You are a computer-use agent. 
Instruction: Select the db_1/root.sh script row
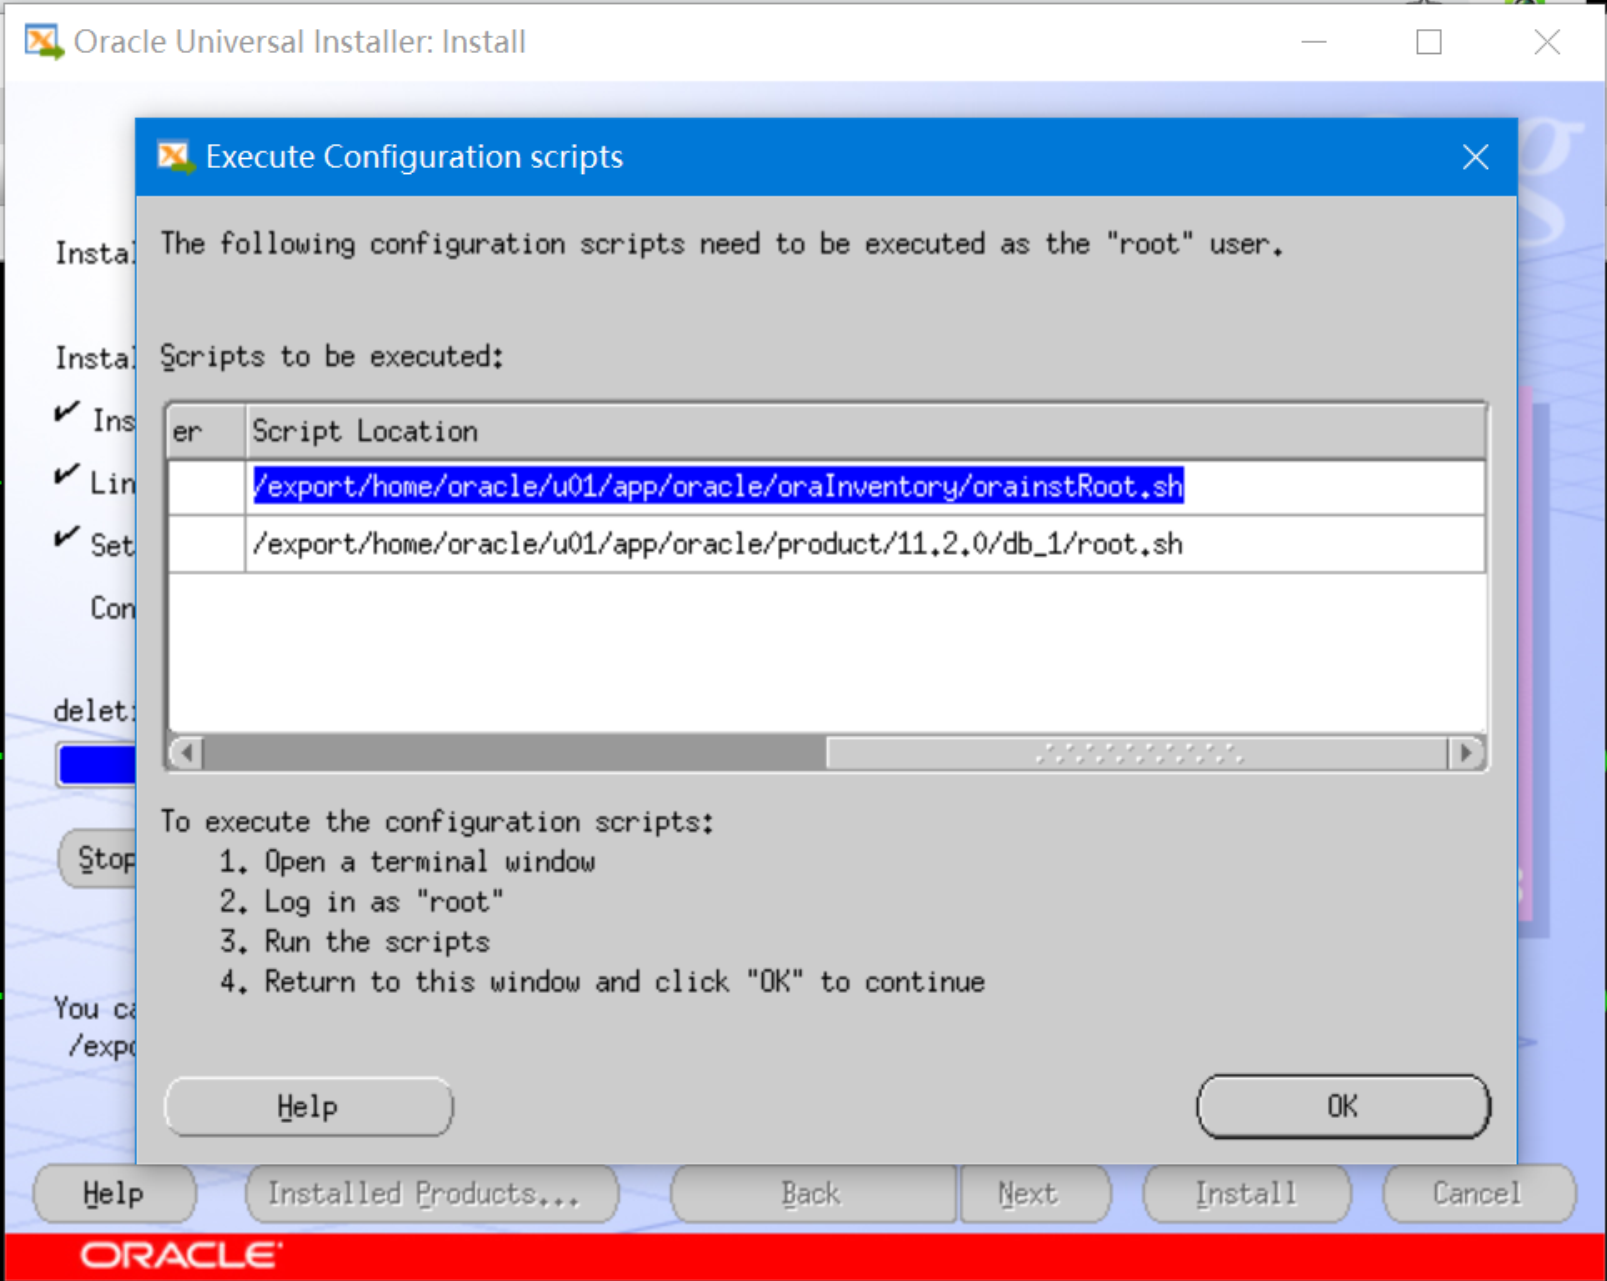[826, 544]
